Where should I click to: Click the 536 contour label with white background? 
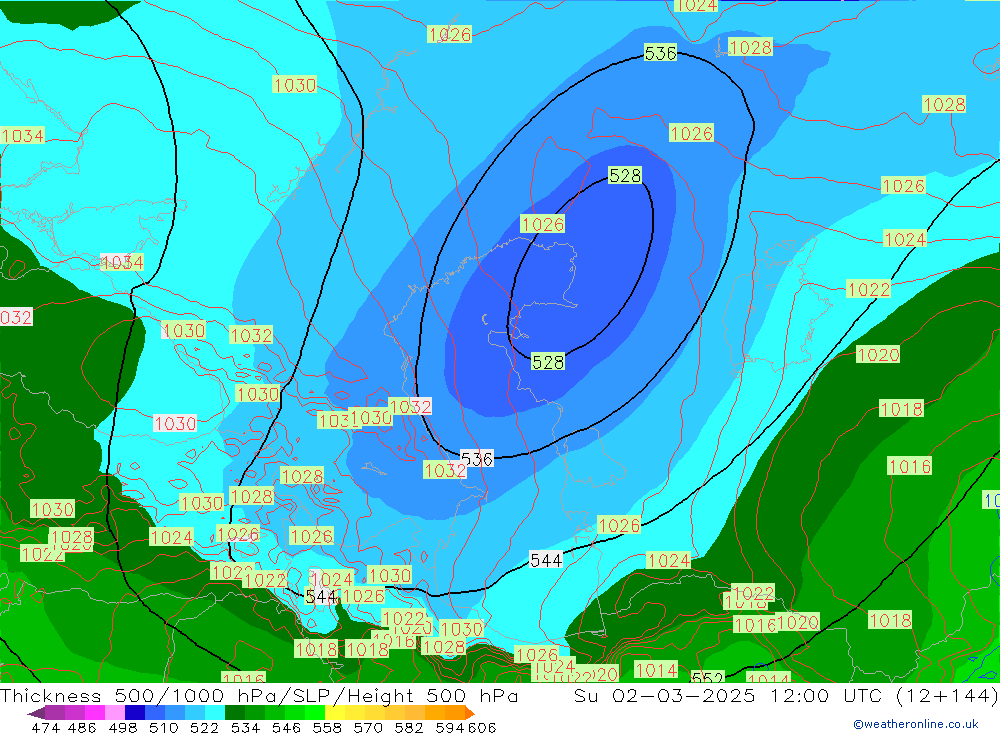pyautogui.click(x=476, y=459)
